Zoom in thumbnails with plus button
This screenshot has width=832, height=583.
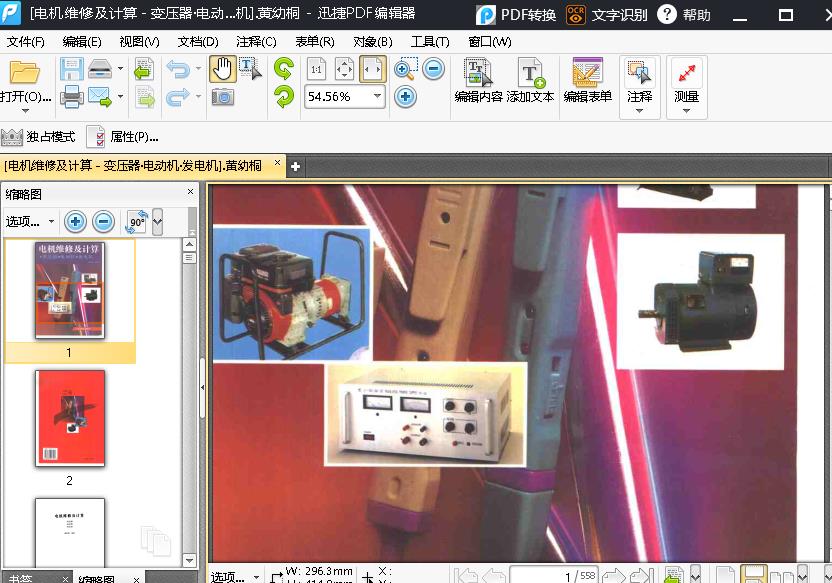pyautogui.click(x=75, y=222)
